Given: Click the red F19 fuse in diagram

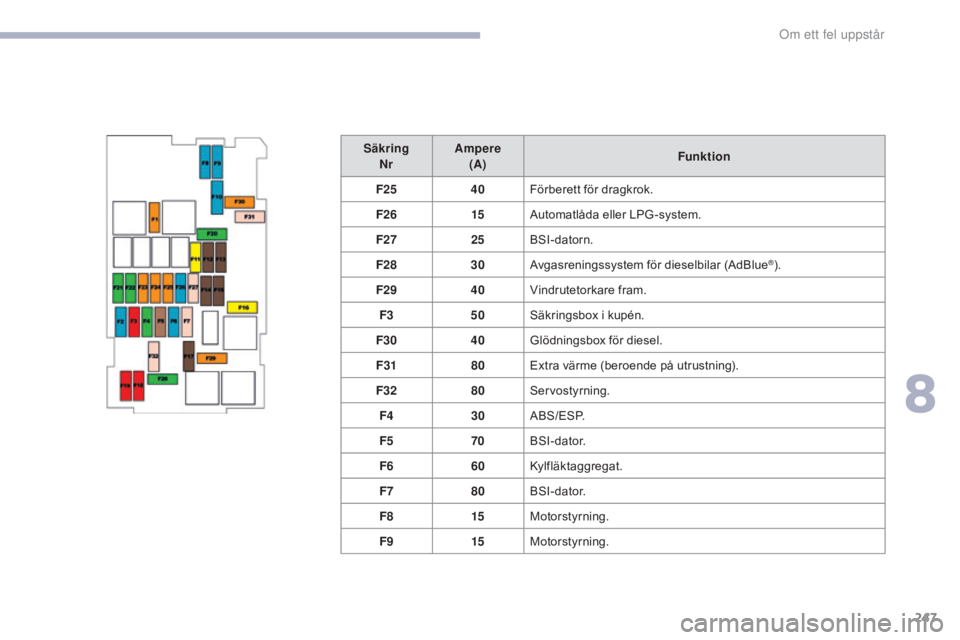Looking at the screenshot, I should click(x=126, y=386).
